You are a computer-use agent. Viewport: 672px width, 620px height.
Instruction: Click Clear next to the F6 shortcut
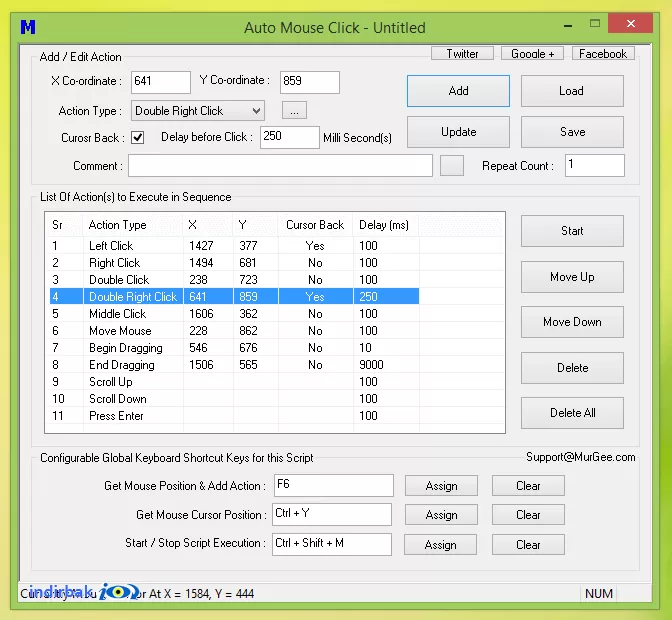click(x=528, y=486)
